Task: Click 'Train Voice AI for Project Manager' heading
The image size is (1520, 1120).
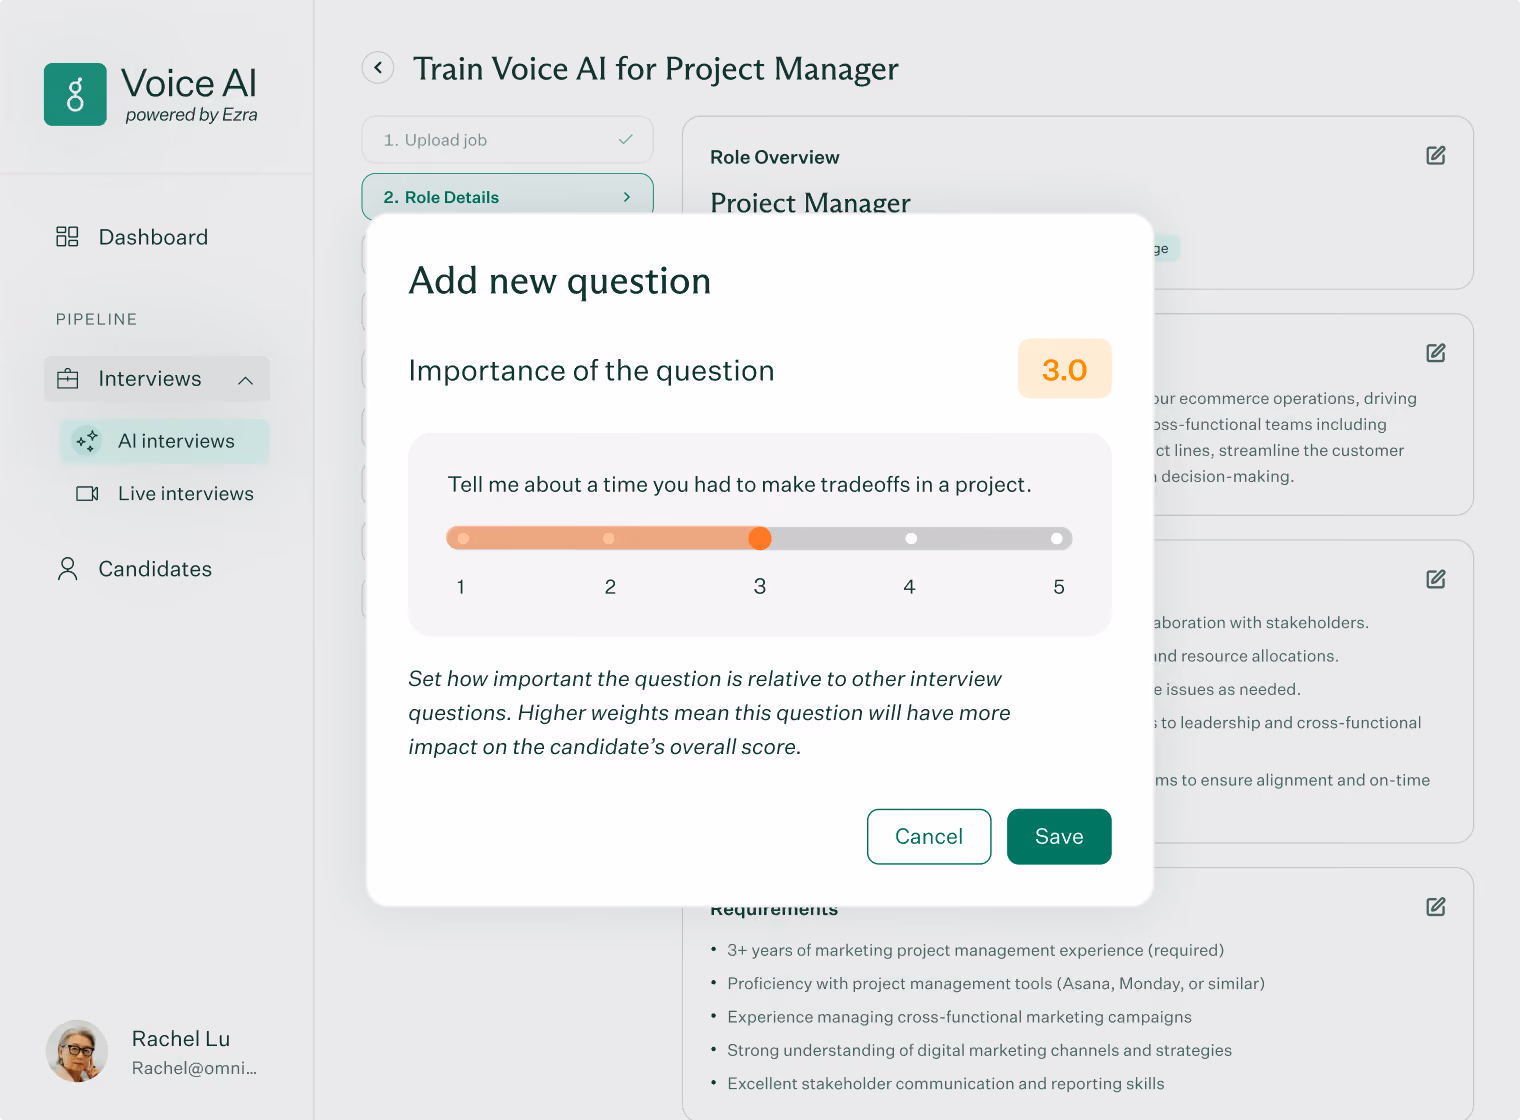Action: [656, 69]
